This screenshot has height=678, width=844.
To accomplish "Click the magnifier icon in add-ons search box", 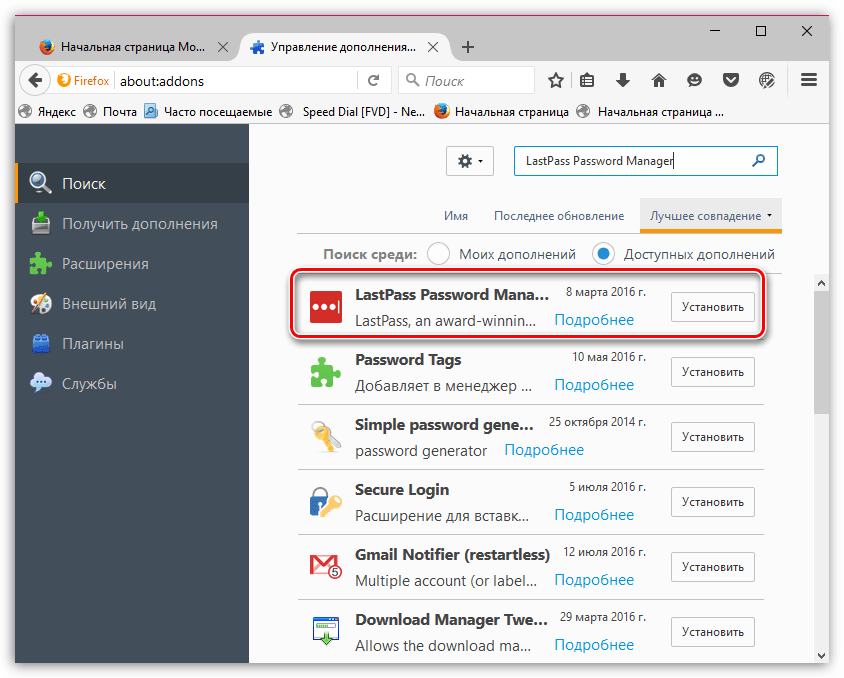I will (x=758, y=160).
